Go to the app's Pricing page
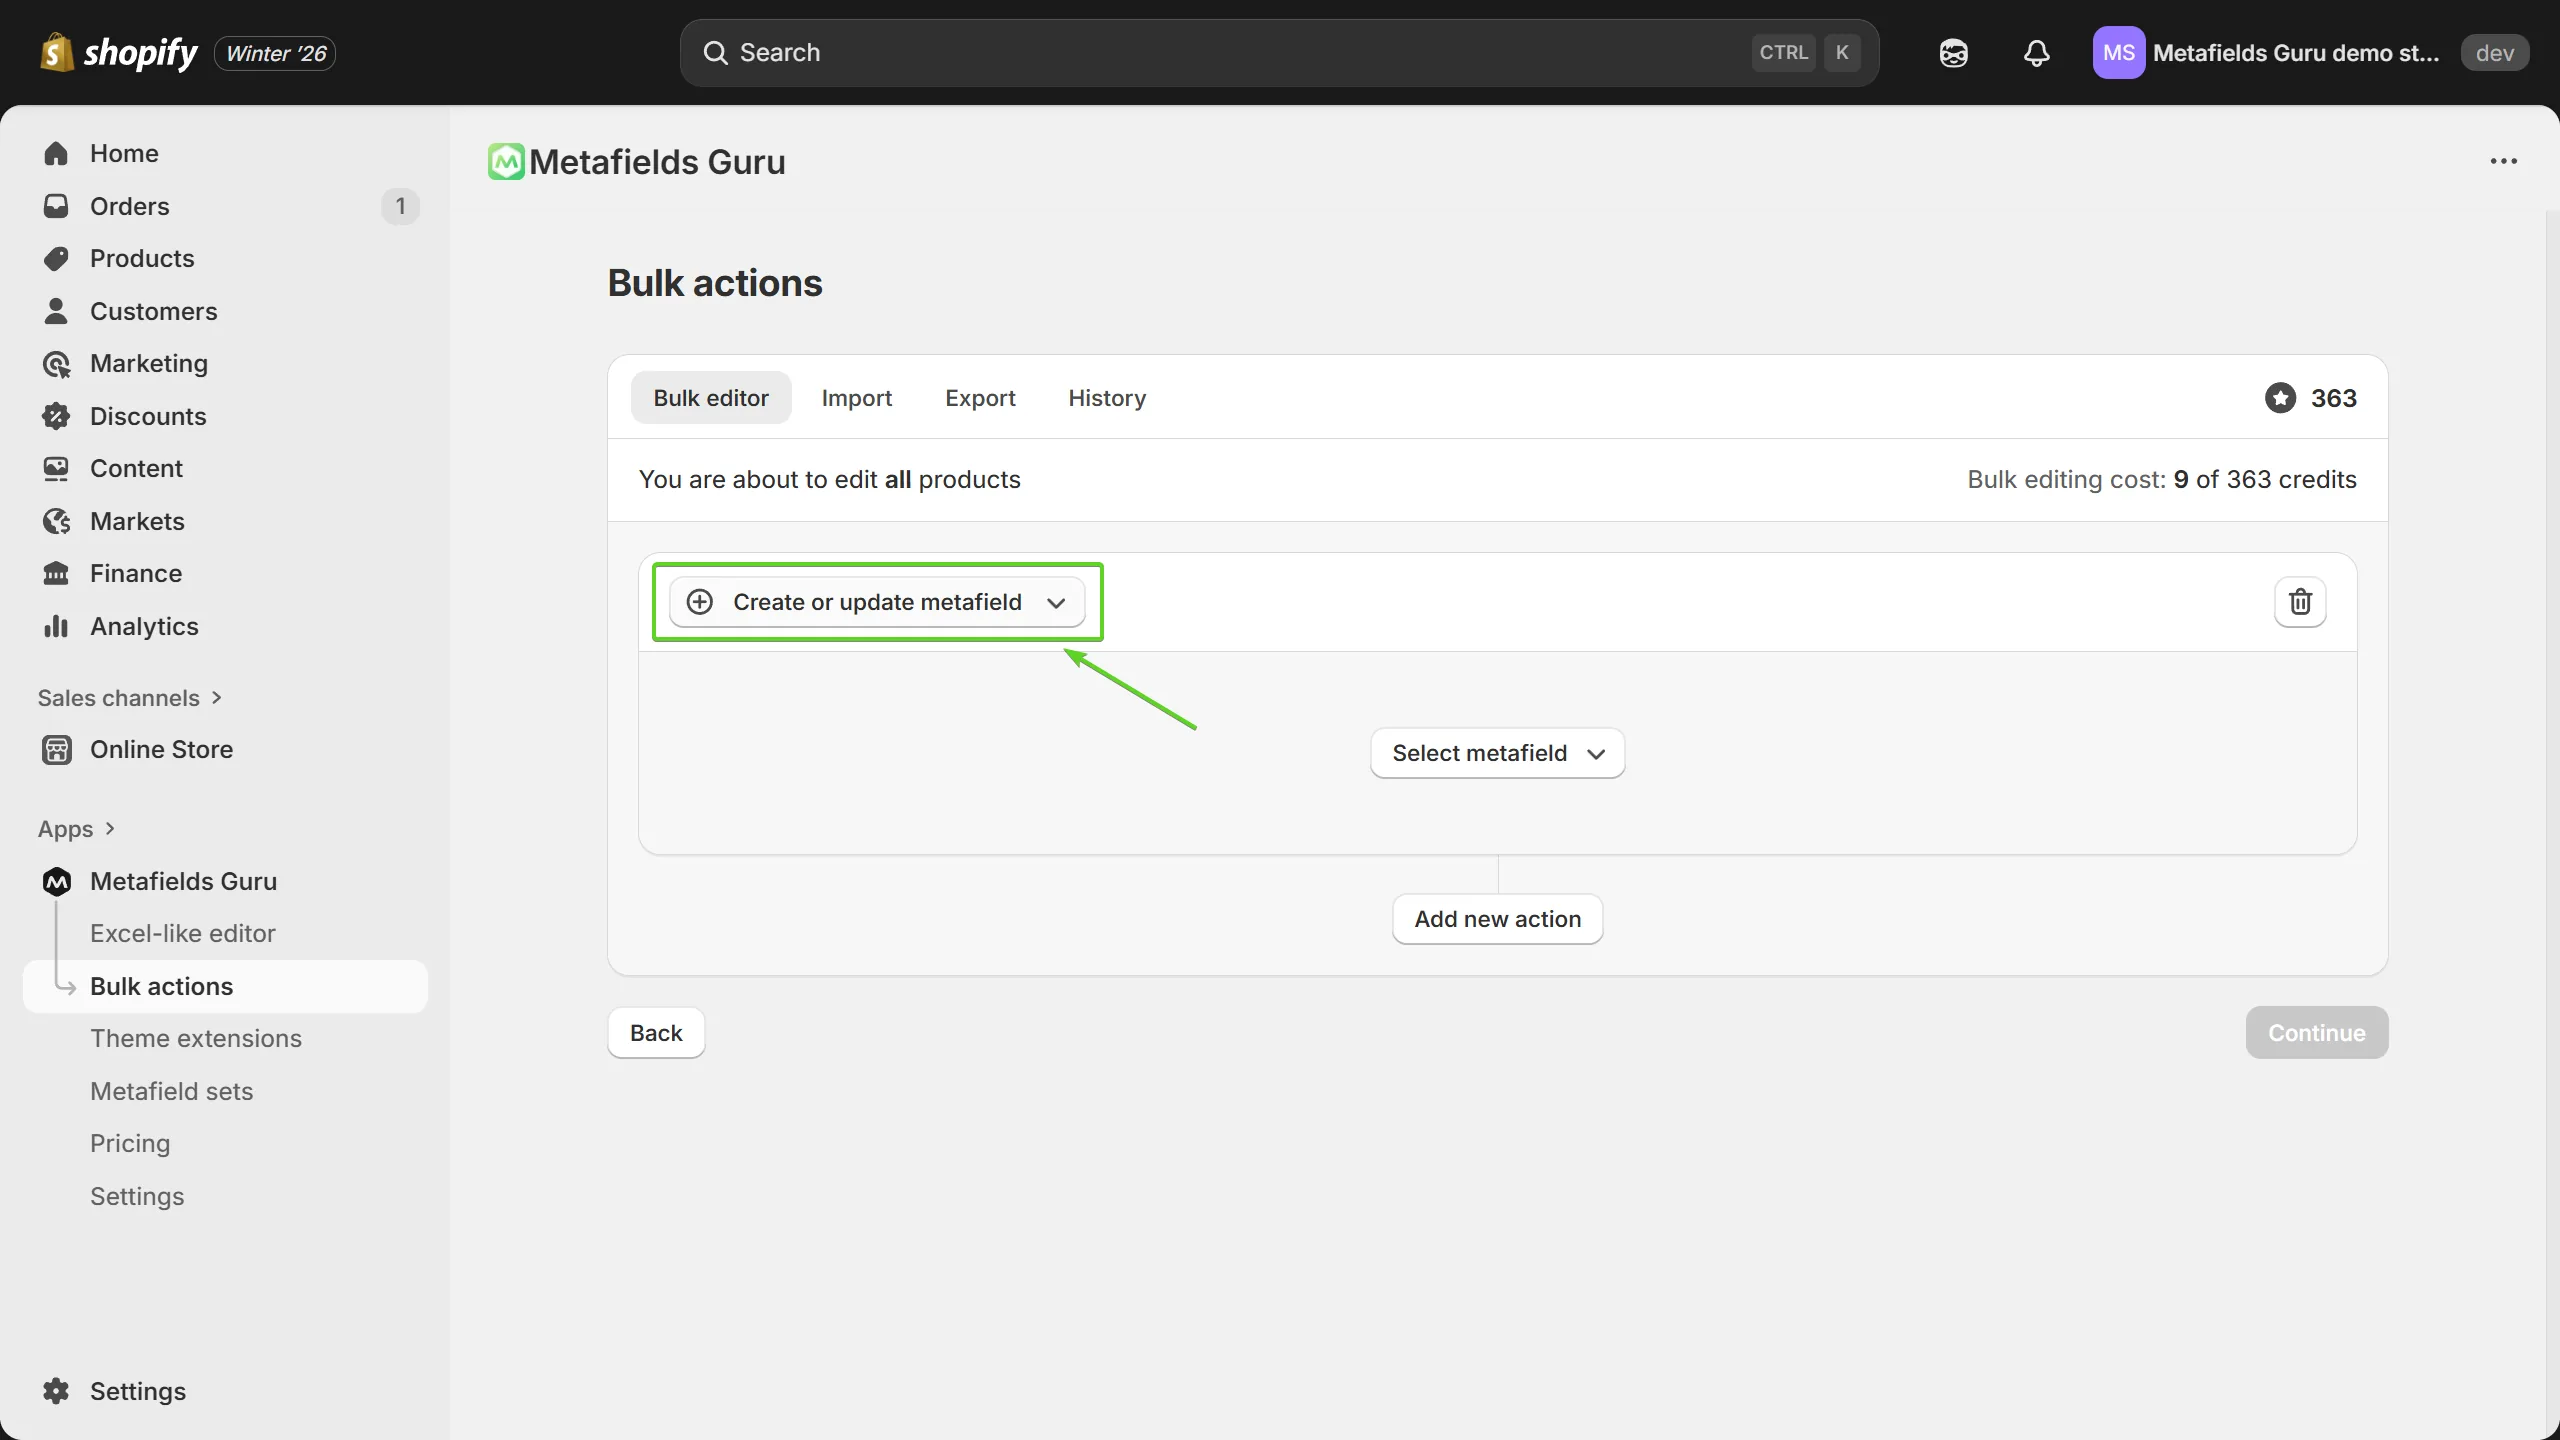The height and width of the screenshot is (1440, 2560). click(130, 1143)
